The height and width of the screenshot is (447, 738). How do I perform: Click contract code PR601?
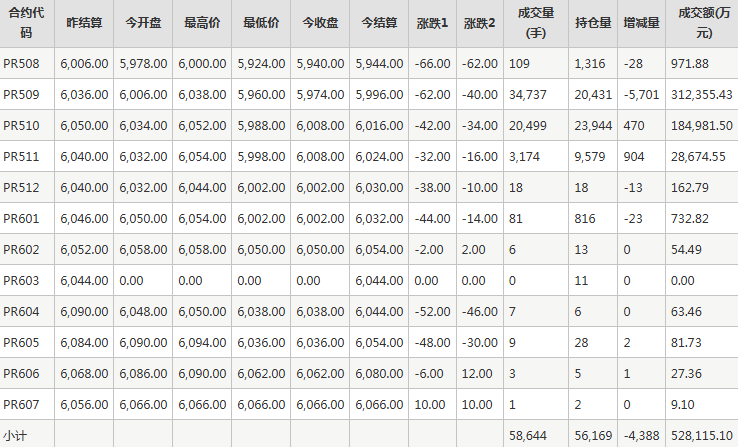(21, 219)
